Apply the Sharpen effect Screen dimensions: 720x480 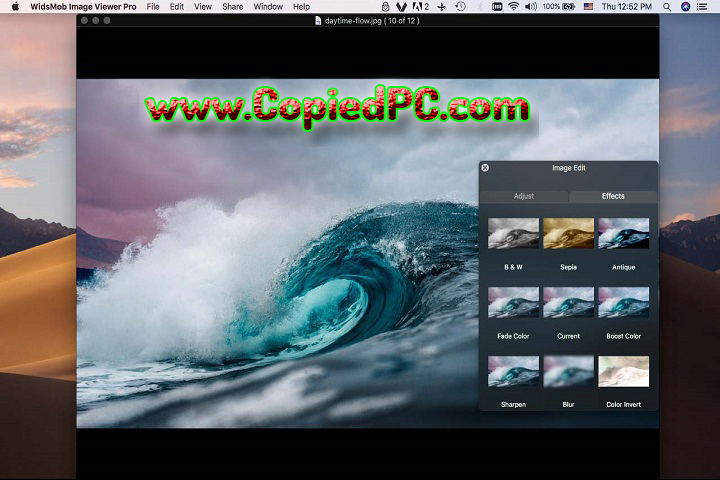pyautogui.click(x=513, y=372)
